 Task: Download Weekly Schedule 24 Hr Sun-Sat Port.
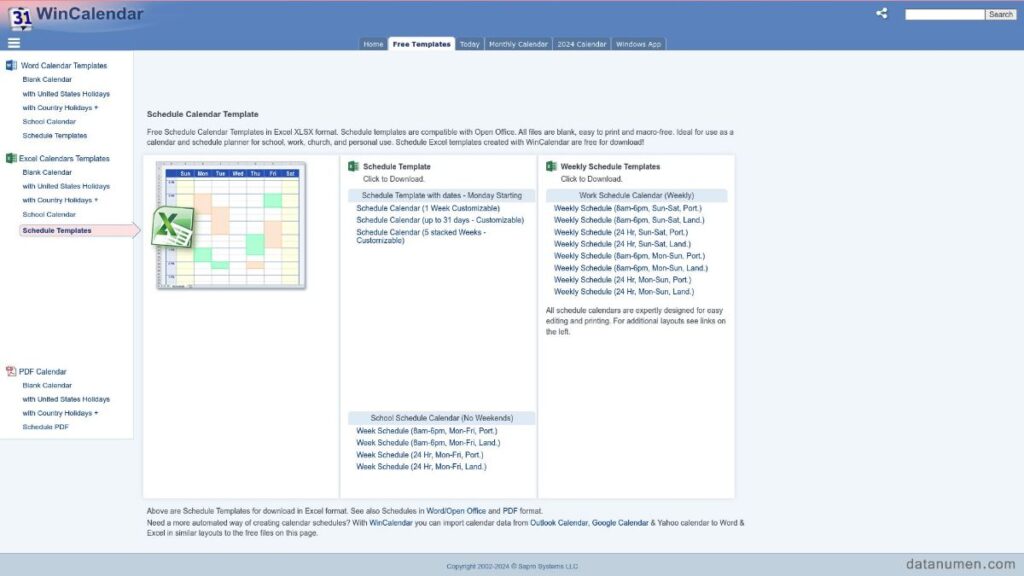pos(620,232)
